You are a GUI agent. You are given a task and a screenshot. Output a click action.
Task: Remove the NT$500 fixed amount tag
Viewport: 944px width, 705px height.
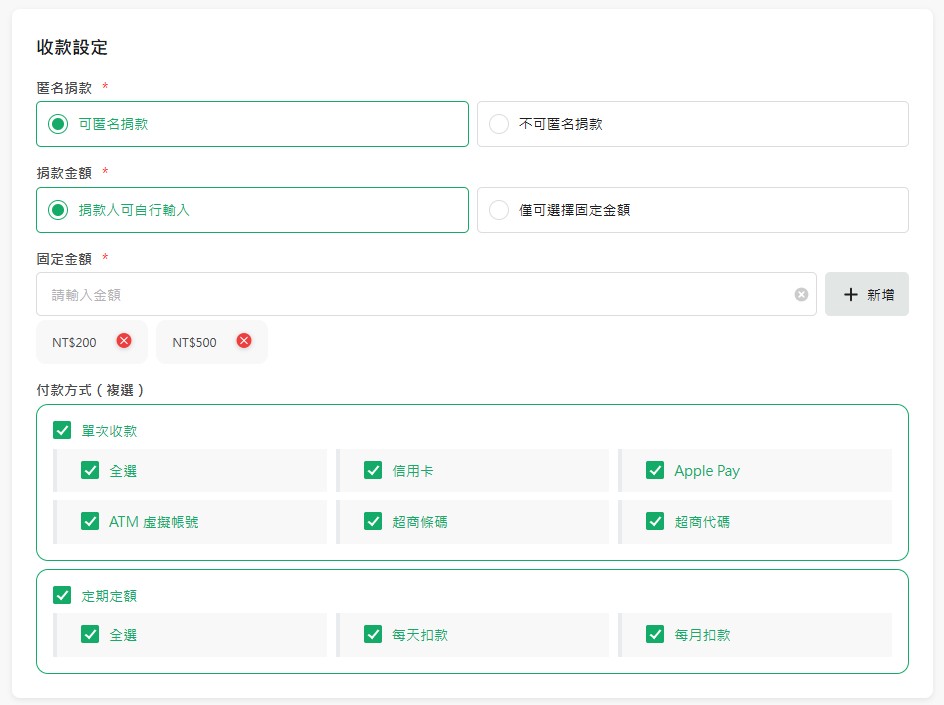244,341
